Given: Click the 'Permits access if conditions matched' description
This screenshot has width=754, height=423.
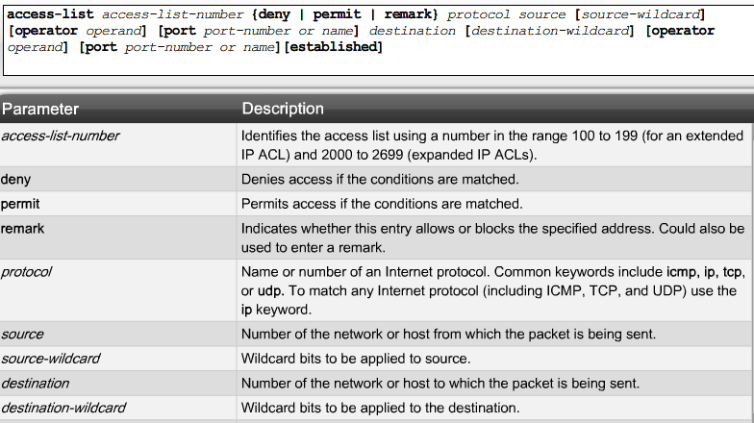Looking at the screenshot, I should coord(381,204).
